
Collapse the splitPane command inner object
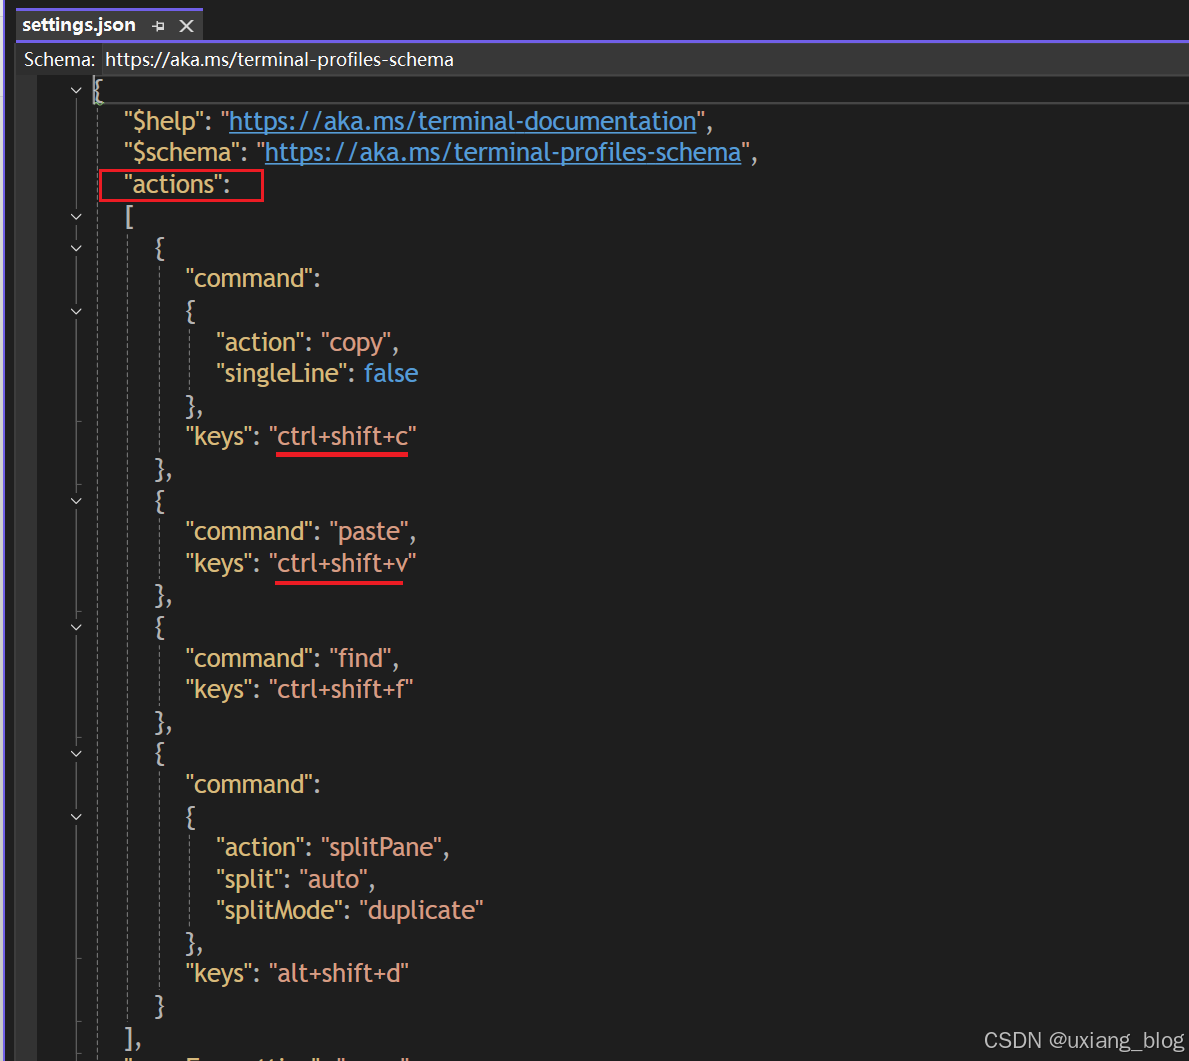coord(76,817)
